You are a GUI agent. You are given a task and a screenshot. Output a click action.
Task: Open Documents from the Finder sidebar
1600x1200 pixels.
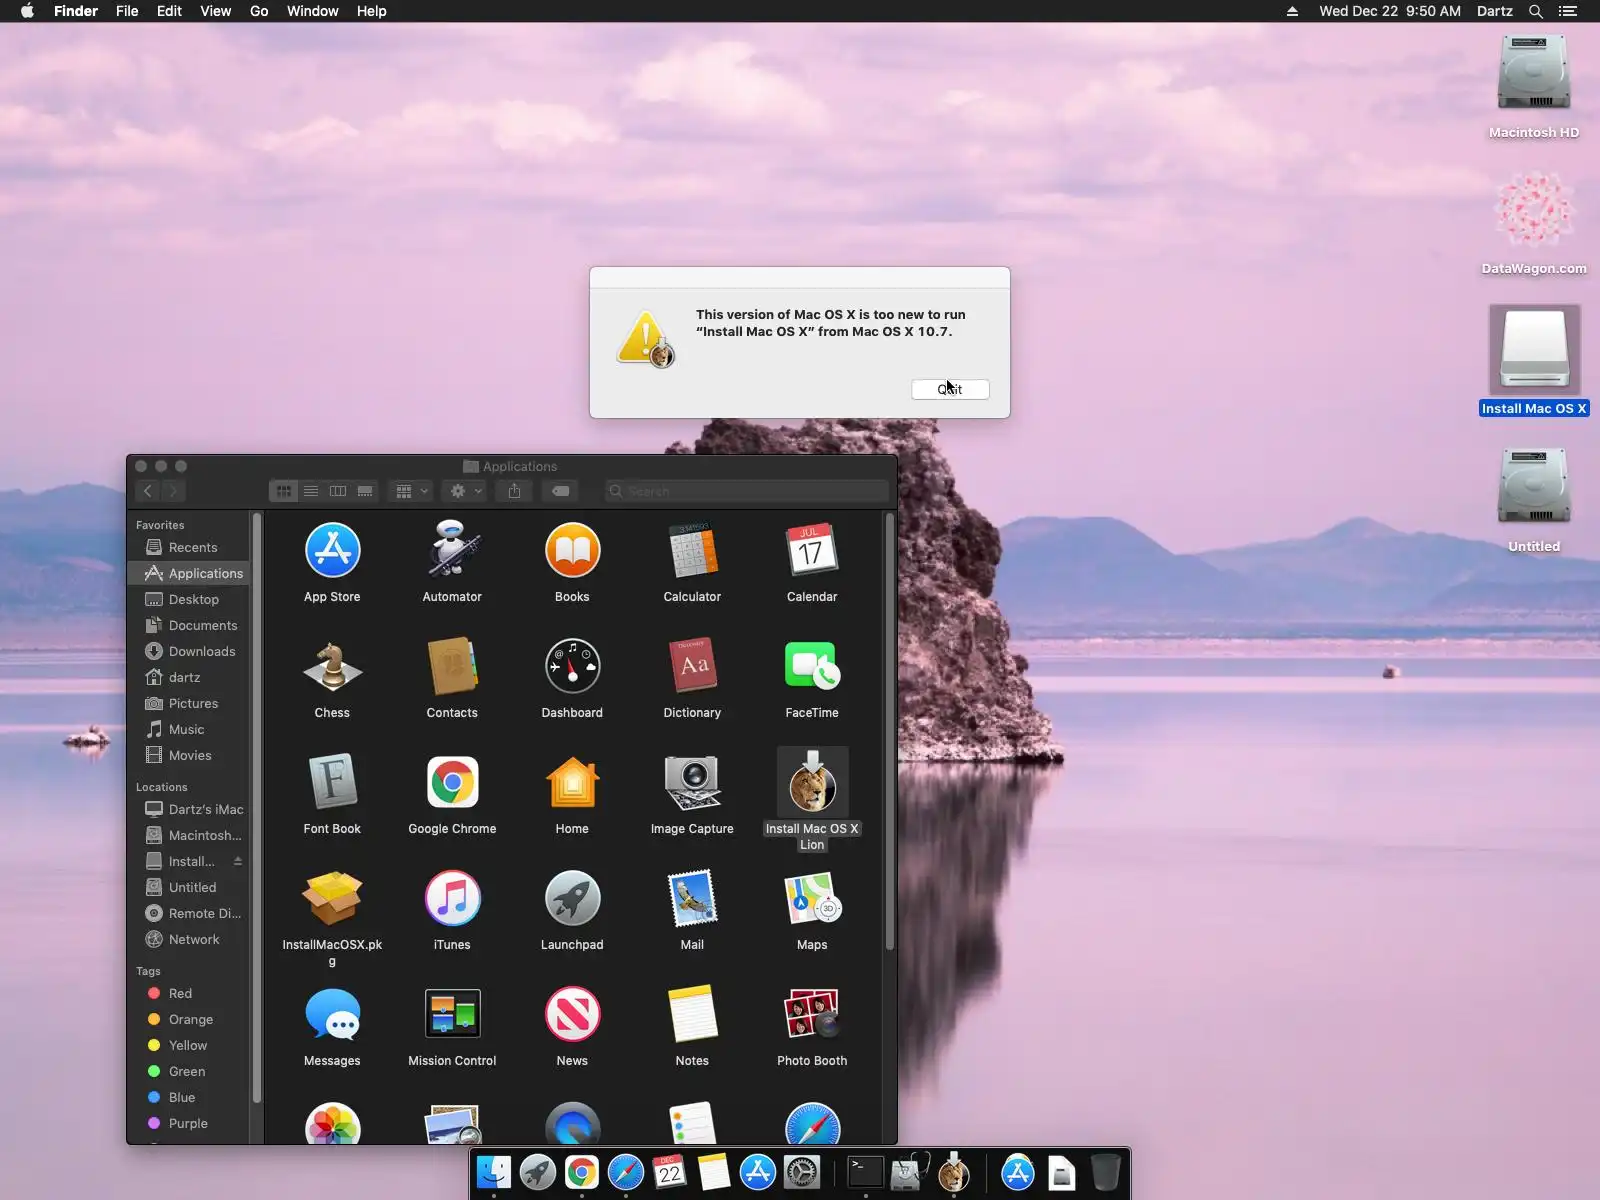click(x=190, y=625)
